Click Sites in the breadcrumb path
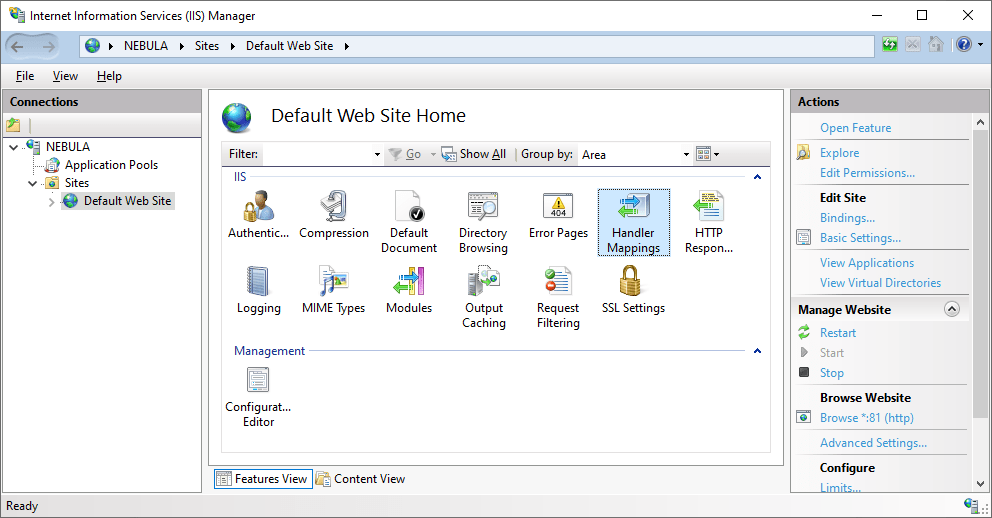Screen dimensions: 992x518 click(207, 46)
